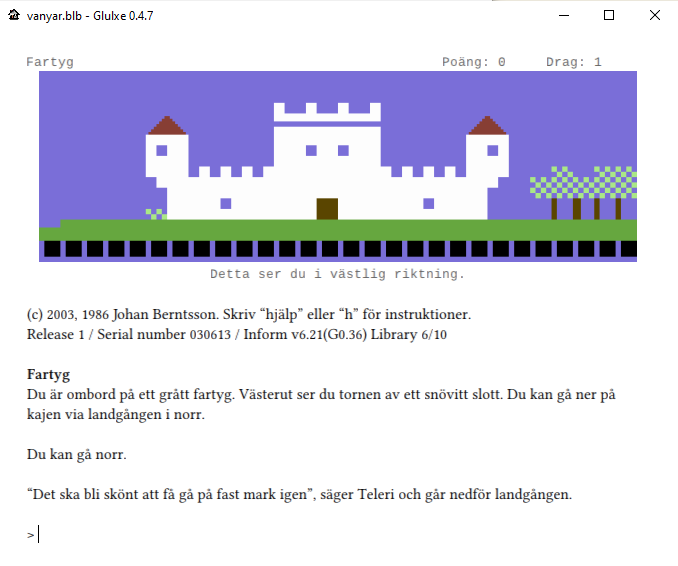Click the small bush left of castle
The width and height of the screenshot is (678, 566).
155,213
